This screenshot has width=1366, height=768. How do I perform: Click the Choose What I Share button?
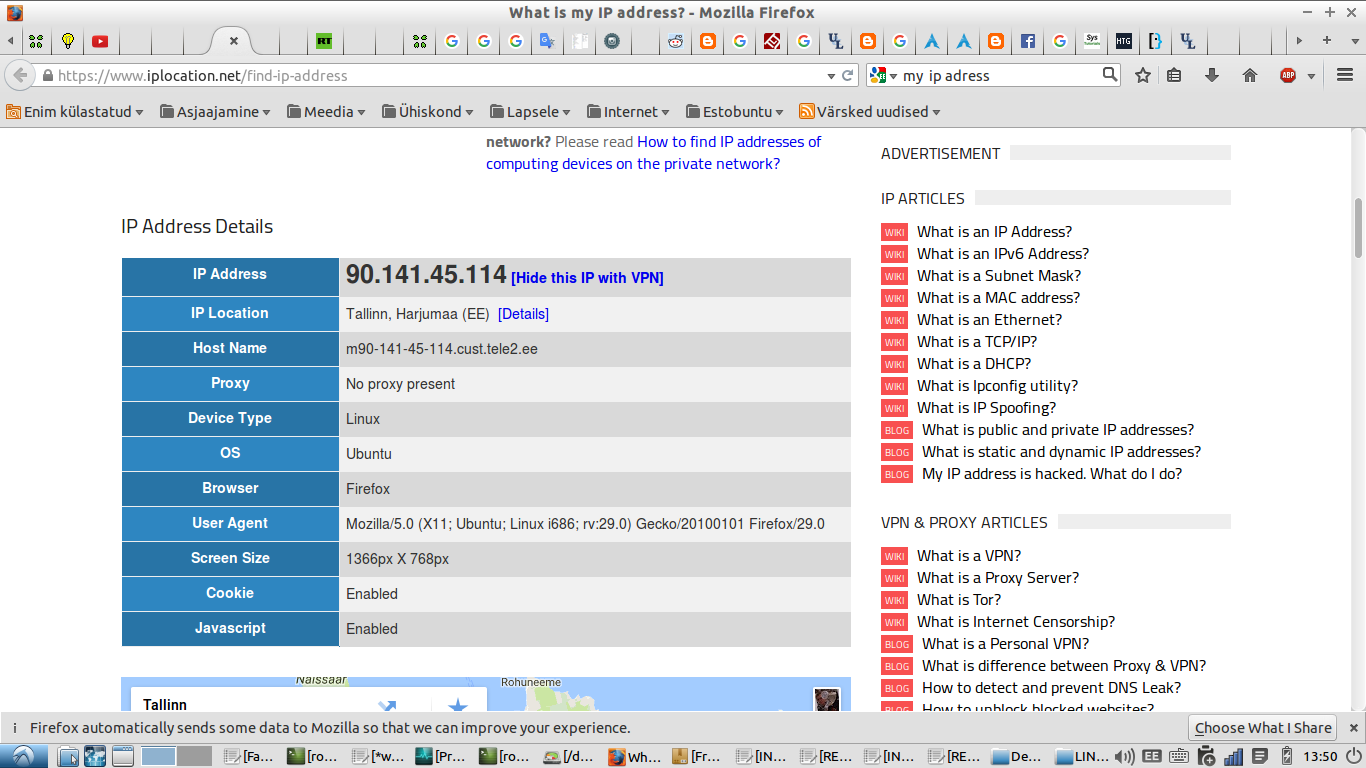coord(1263,728)
